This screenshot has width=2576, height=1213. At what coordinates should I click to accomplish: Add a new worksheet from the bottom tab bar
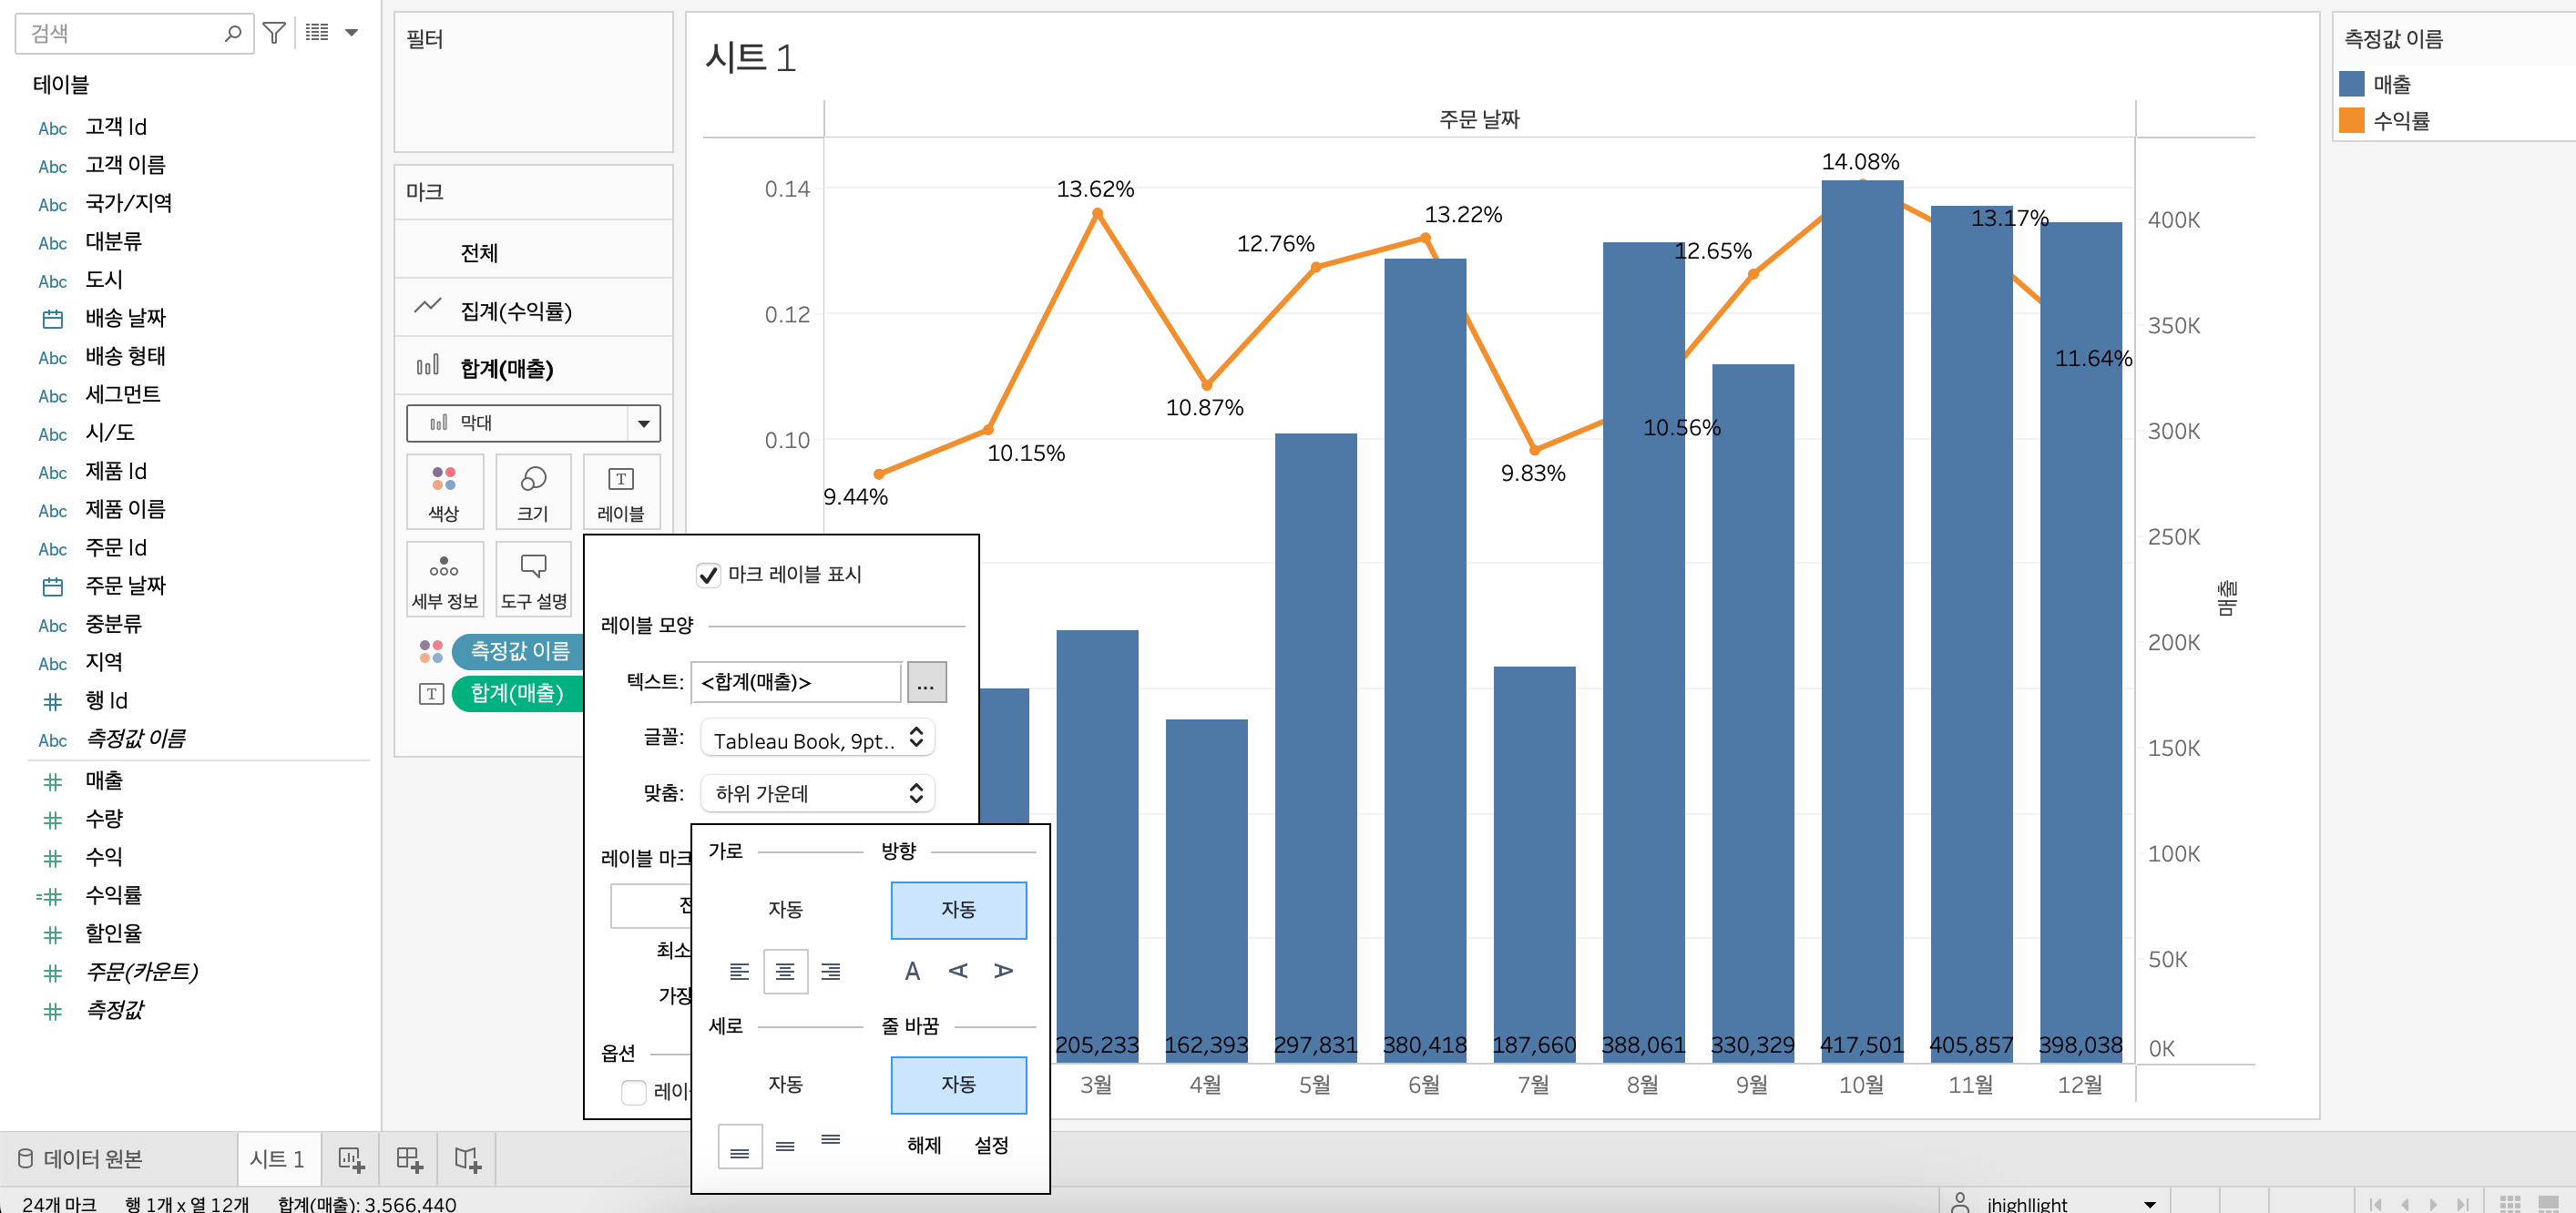coord(351,1159)
